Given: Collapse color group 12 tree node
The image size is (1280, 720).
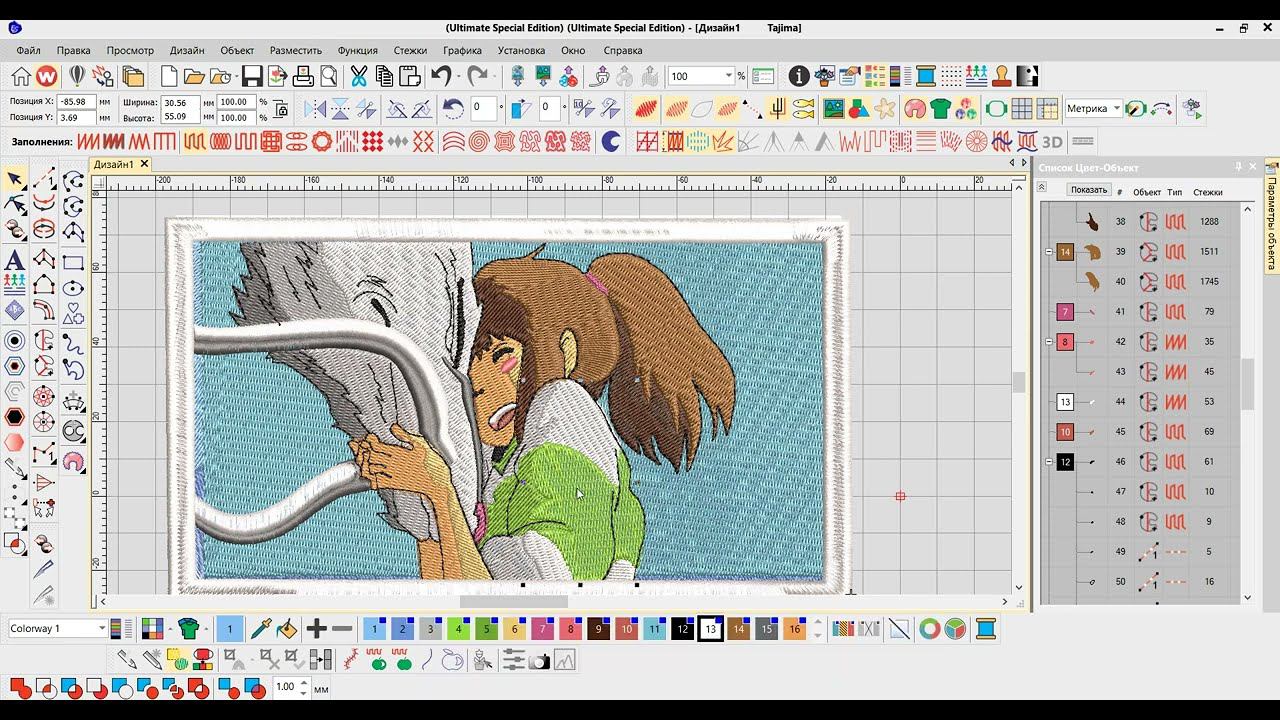Looking at the screenshot, I should (x=1049, y=462).
